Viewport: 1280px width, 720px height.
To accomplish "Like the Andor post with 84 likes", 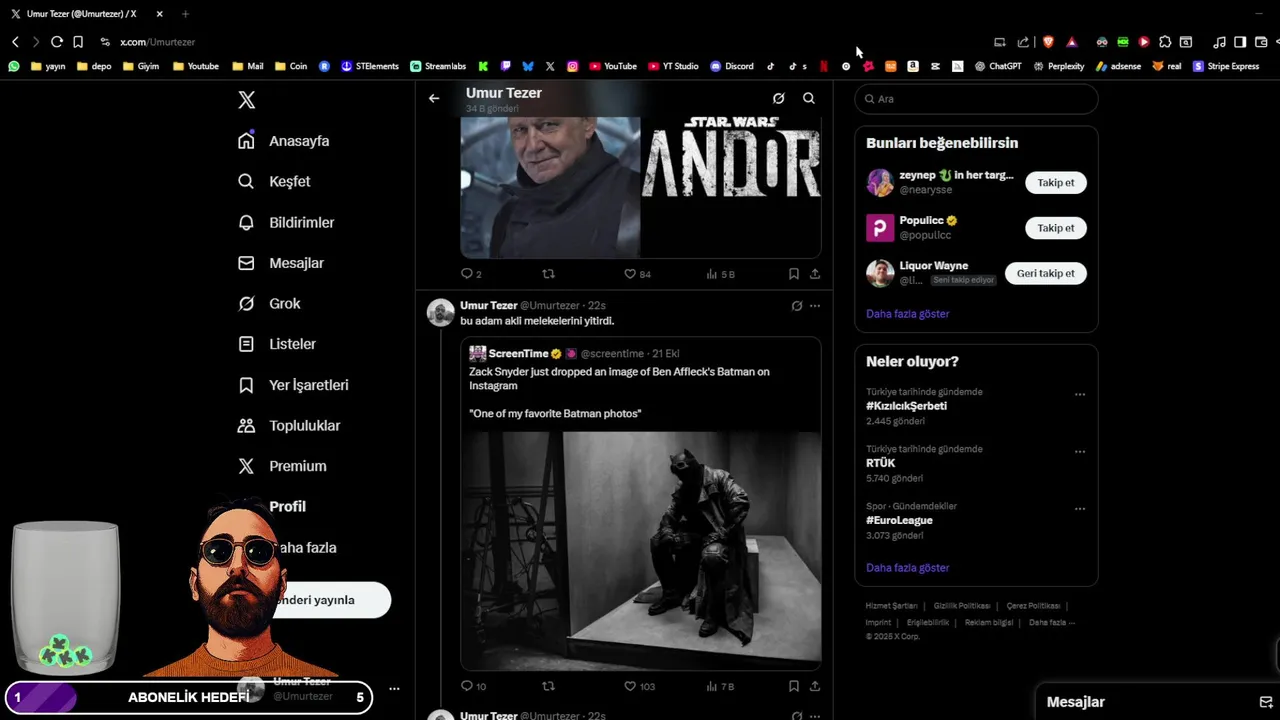I will pyautogui.click(x=637, y=274).
